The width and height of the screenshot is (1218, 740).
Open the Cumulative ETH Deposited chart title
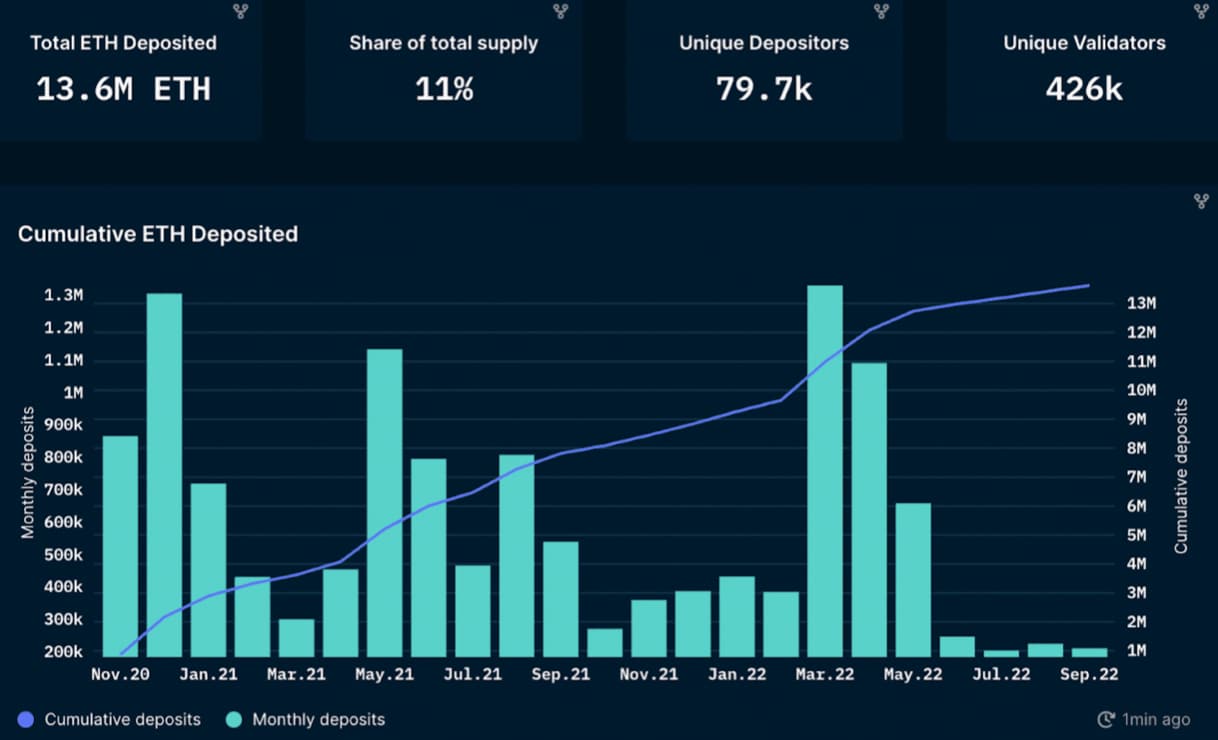(158, 234)
